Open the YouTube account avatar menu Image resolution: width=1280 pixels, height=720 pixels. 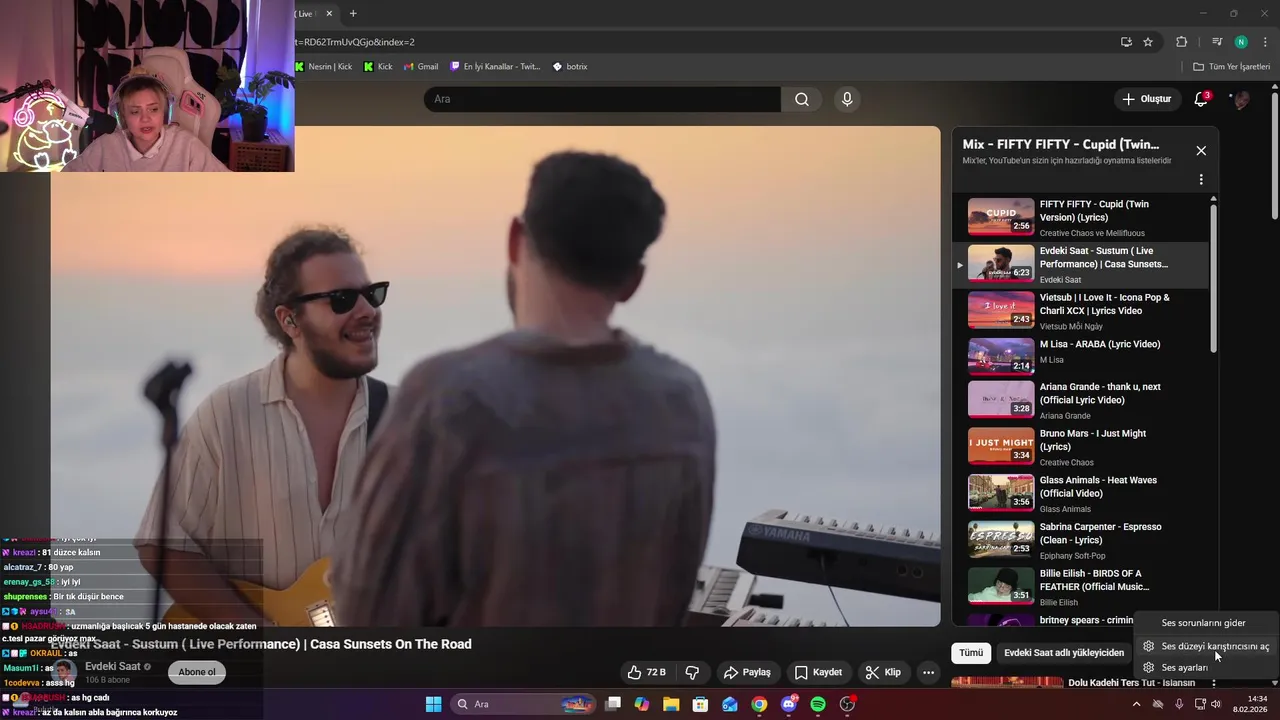(x=1241, y=99)
